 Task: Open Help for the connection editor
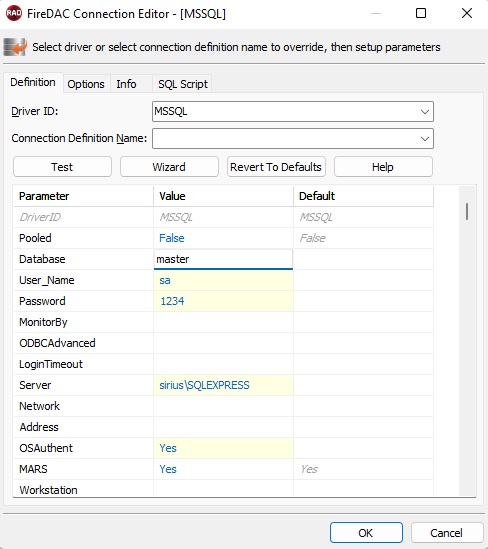coord(383,167)
